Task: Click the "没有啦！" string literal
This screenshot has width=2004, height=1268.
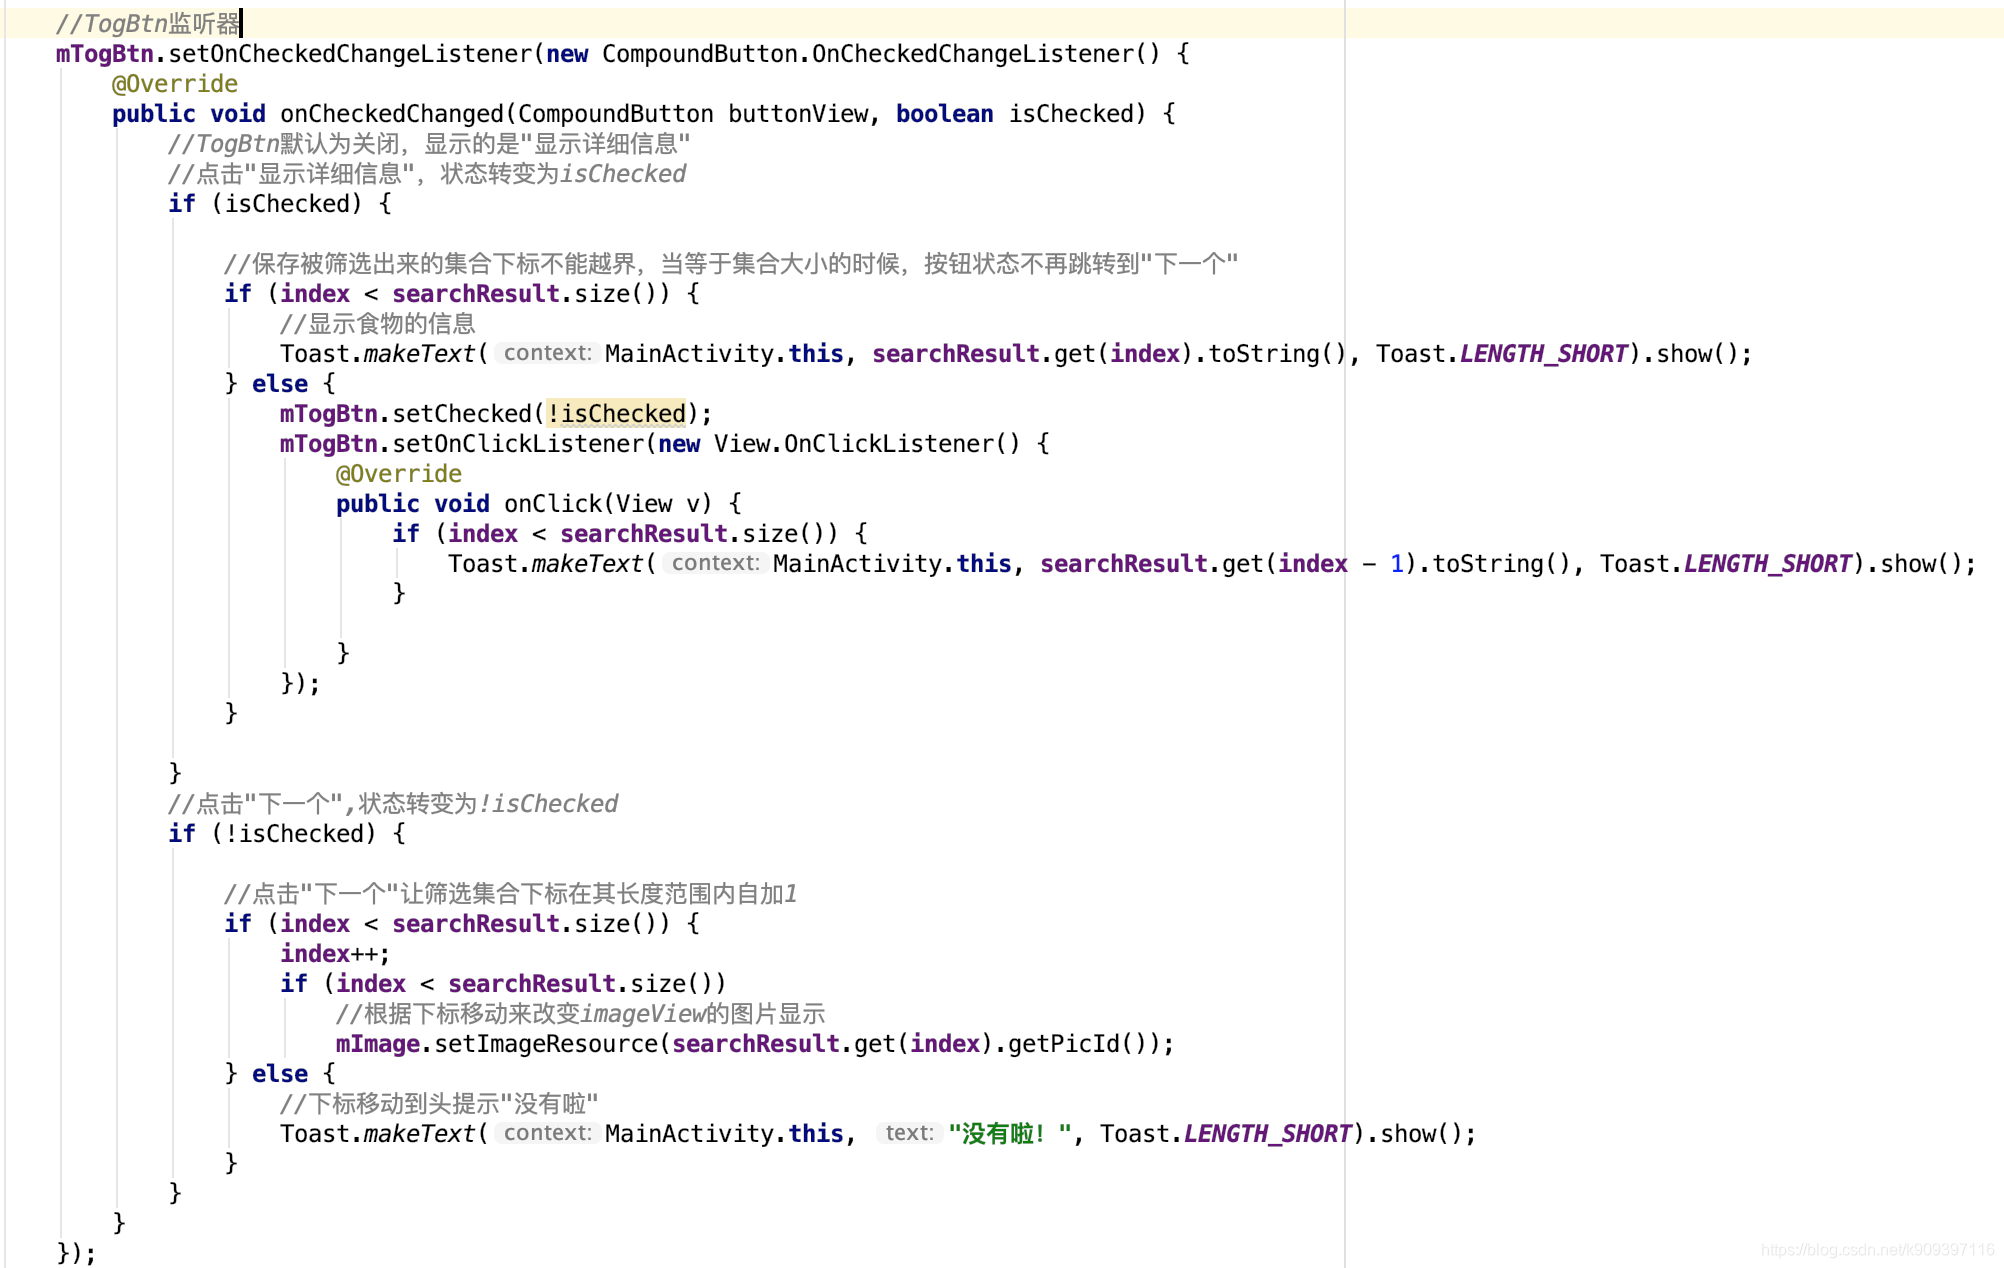Action: (x=1010, y=1134)
